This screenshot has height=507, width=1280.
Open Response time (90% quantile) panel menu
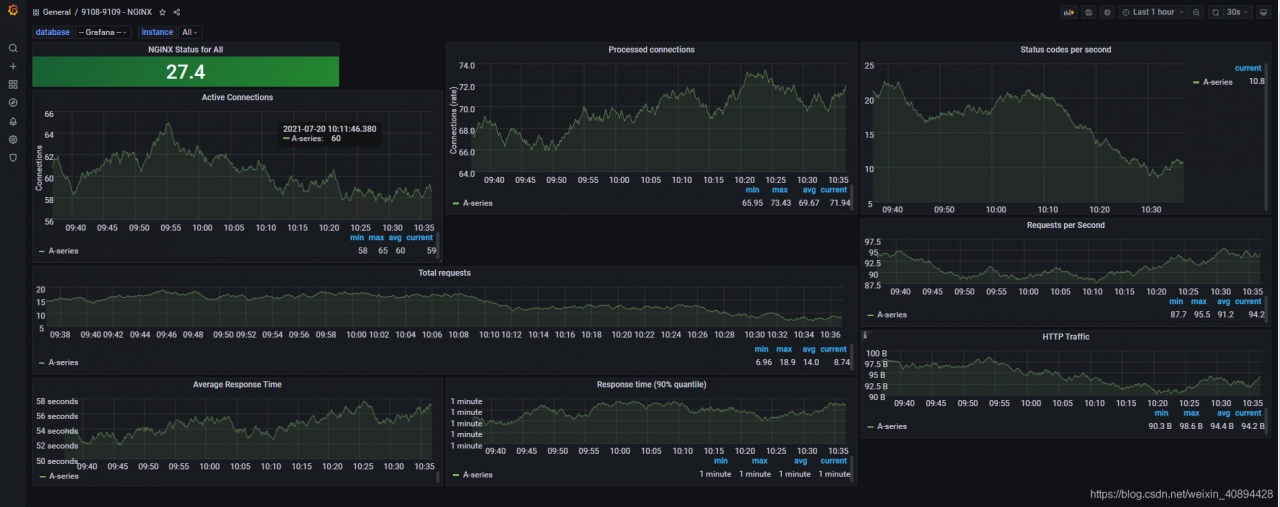[x=651, y=384]
